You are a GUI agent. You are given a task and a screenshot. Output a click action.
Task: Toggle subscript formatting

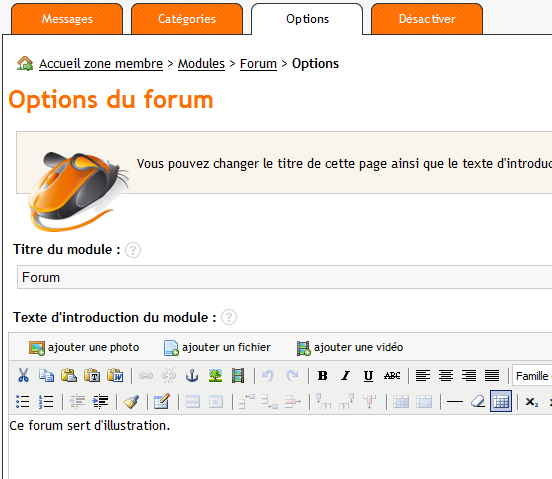point(531,402)
